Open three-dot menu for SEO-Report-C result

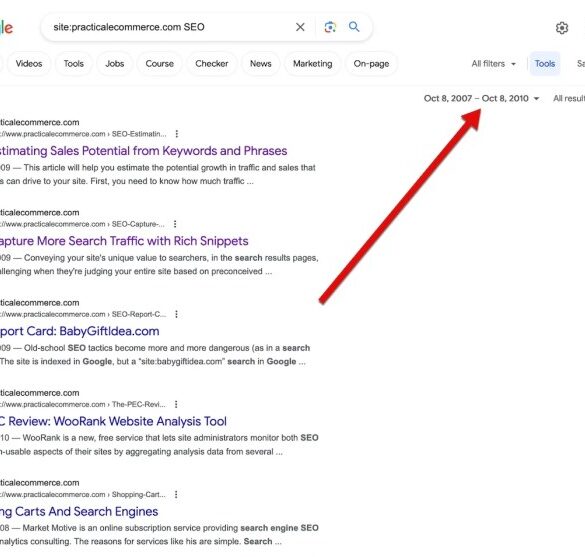(176, 314)
